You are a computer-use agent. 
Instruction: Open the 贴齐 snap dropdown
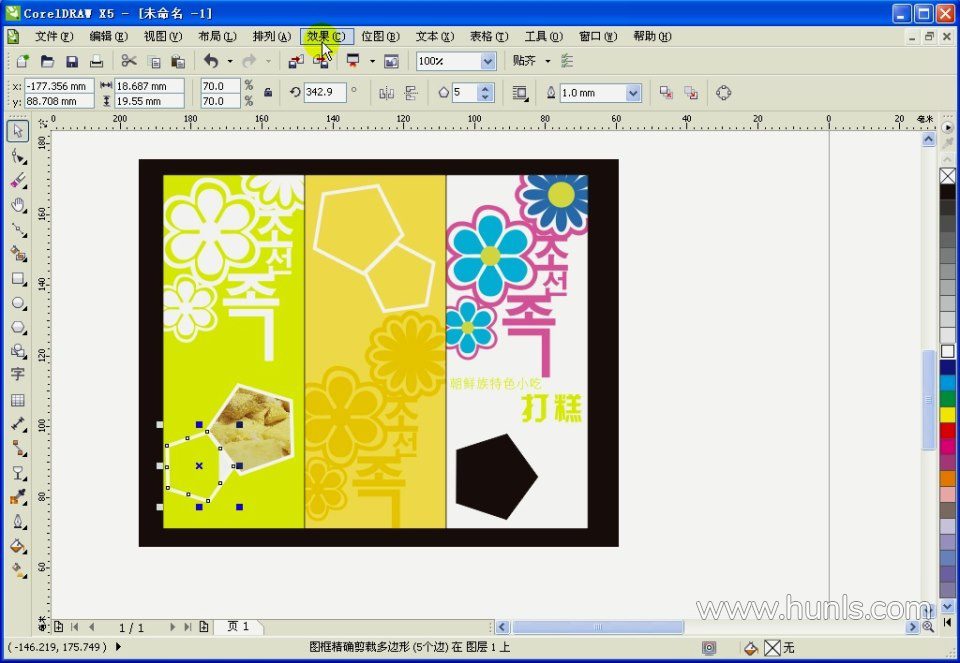click(547, 62)
